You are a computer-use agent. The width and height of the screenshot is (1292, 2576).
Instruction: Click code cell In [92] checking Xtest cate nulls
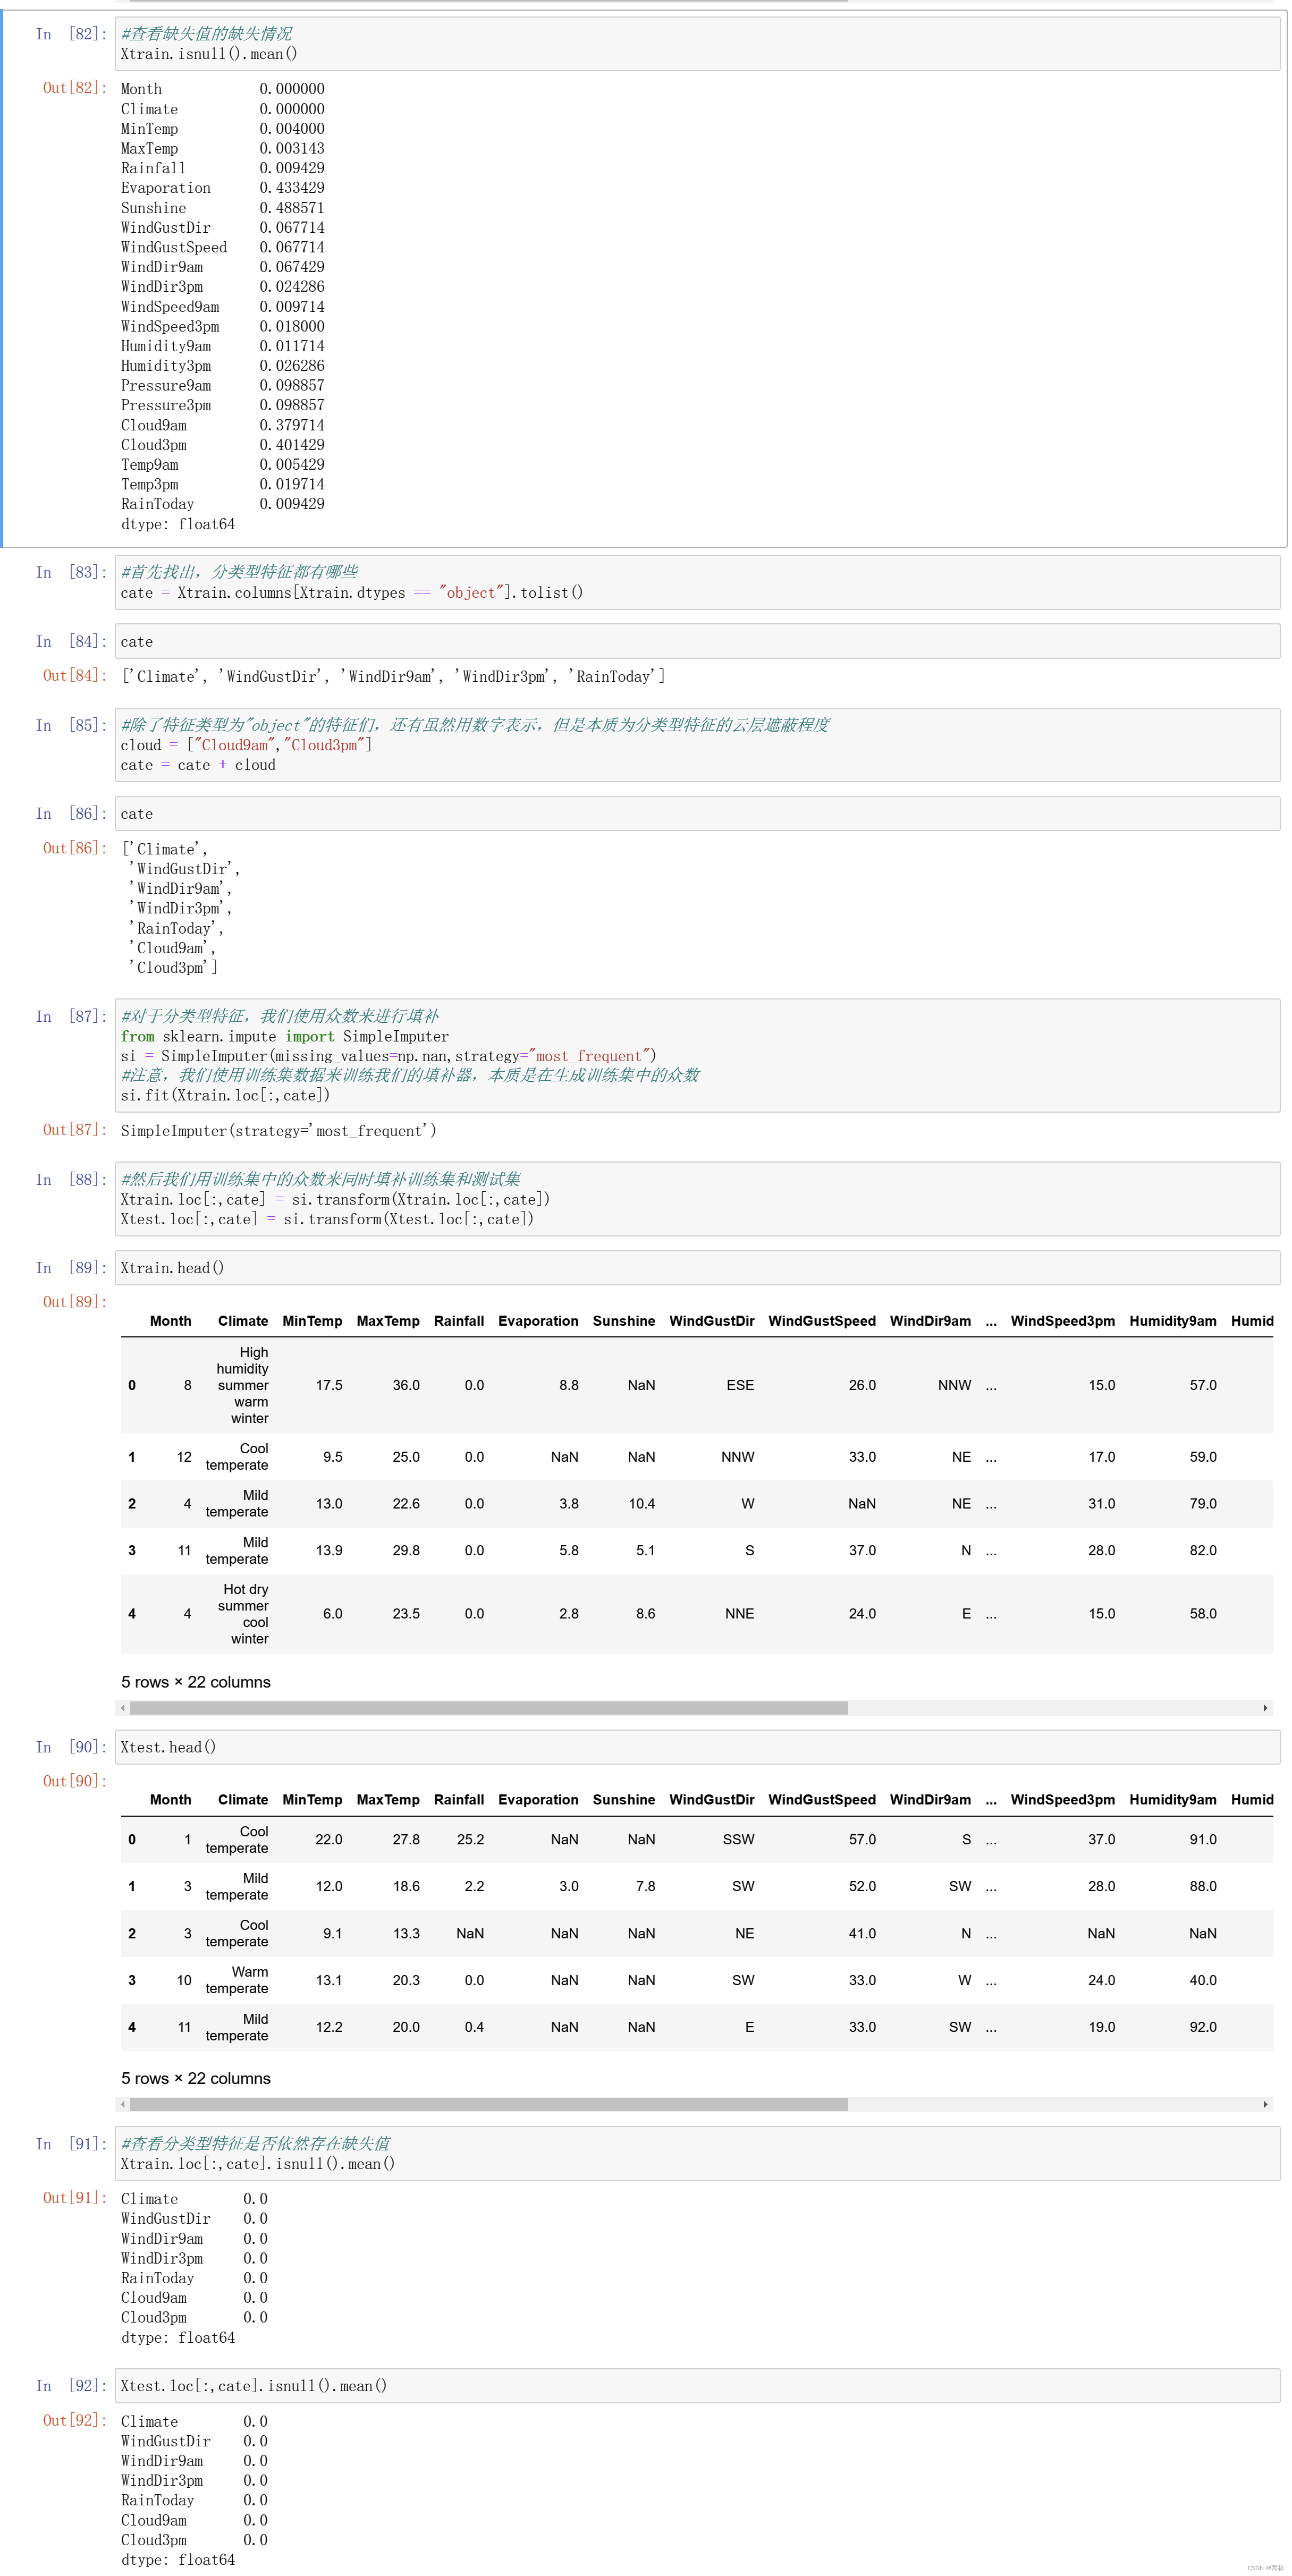[697, 2385]
